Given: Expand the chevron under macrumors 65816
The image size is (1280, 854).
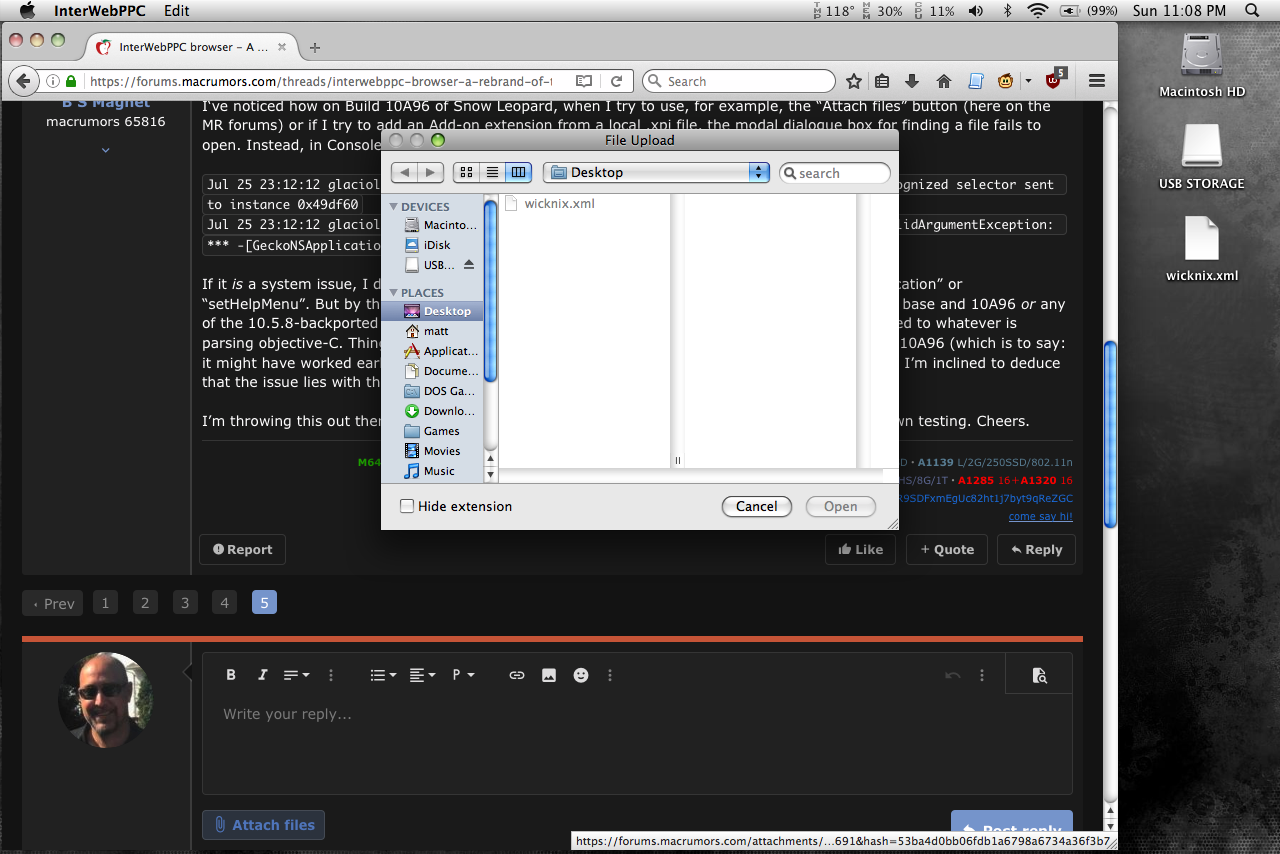Looking at the screenshot, I should pos(105,150).
